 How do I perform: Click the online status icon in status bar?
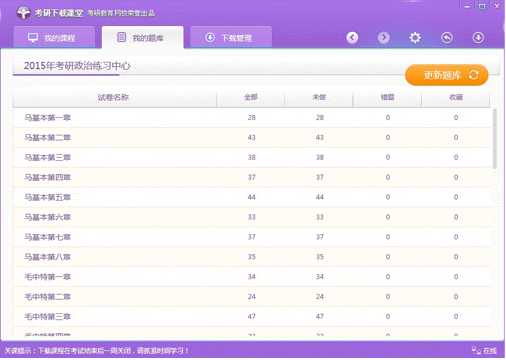coord(476,350)
